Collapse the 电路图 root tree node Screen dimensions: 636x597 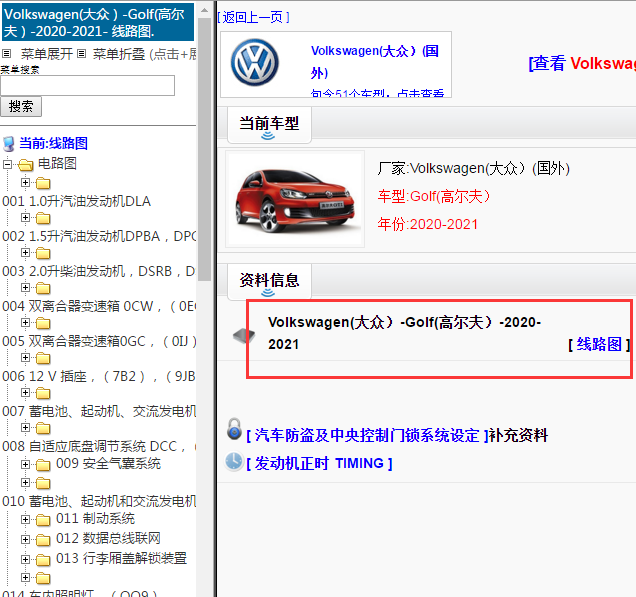tap(7, 164)
